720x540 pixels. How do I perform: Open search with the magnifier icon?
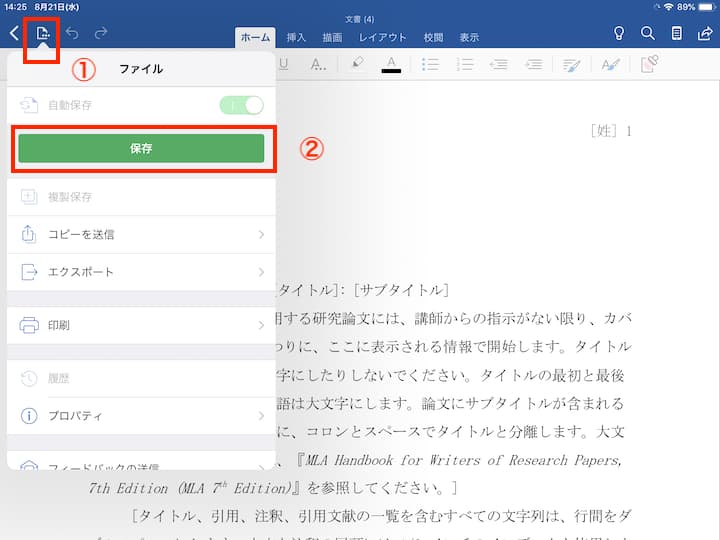(647, 33)
